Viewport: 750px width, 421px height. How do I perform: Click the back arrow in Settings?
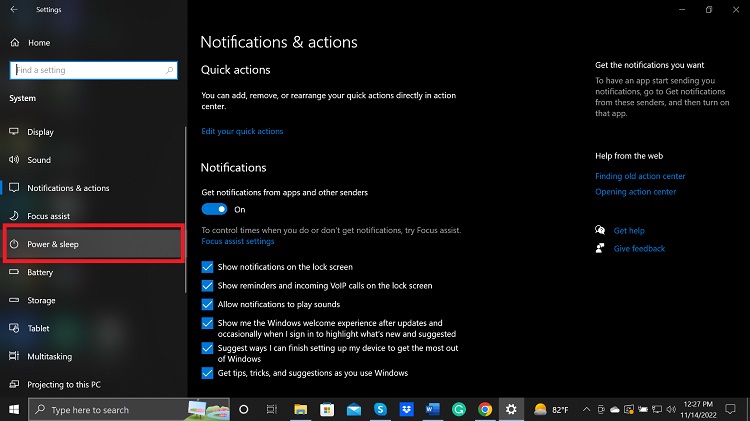(x=14, y=9)
